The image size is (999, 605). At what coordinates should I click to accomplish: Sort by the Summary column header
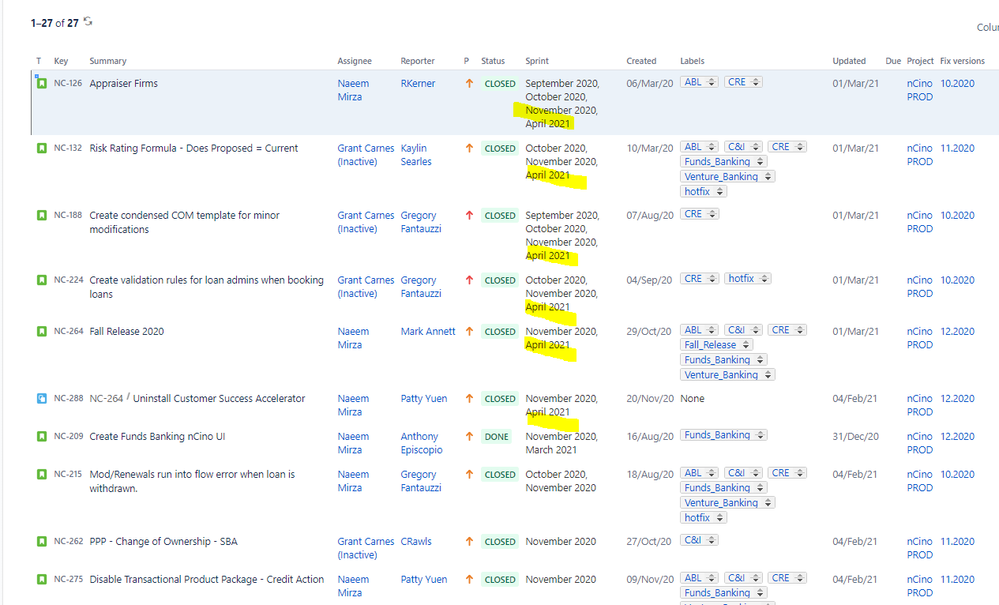coord(108,61)
